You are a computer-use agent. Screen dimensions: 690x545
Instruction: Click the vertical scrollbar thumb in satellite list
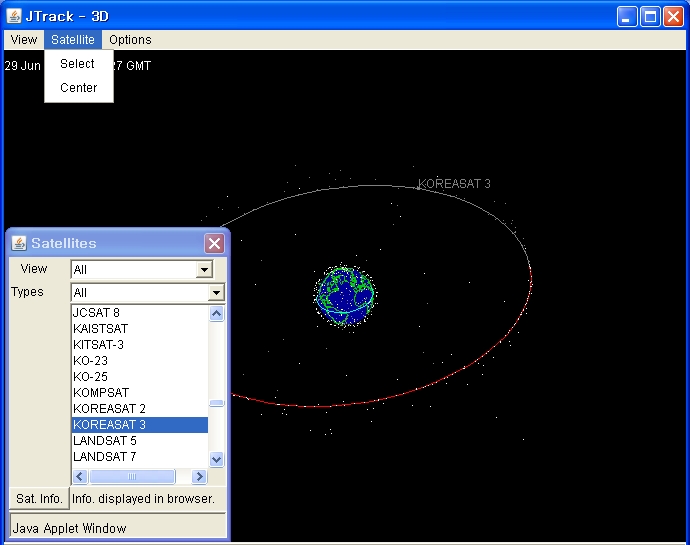point(216,403)
